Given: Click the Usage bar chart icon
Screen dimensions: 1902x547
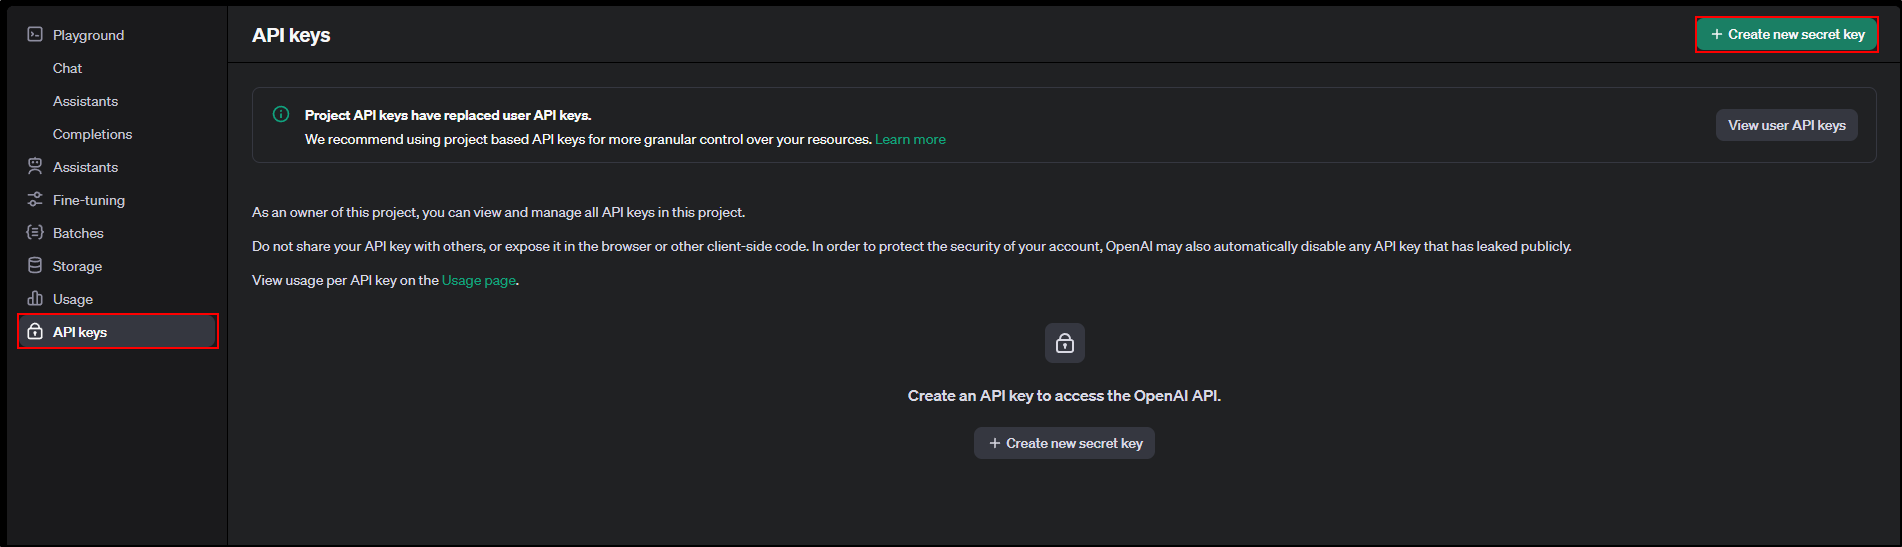Looking at the screenshot, I should pos(35,299).
